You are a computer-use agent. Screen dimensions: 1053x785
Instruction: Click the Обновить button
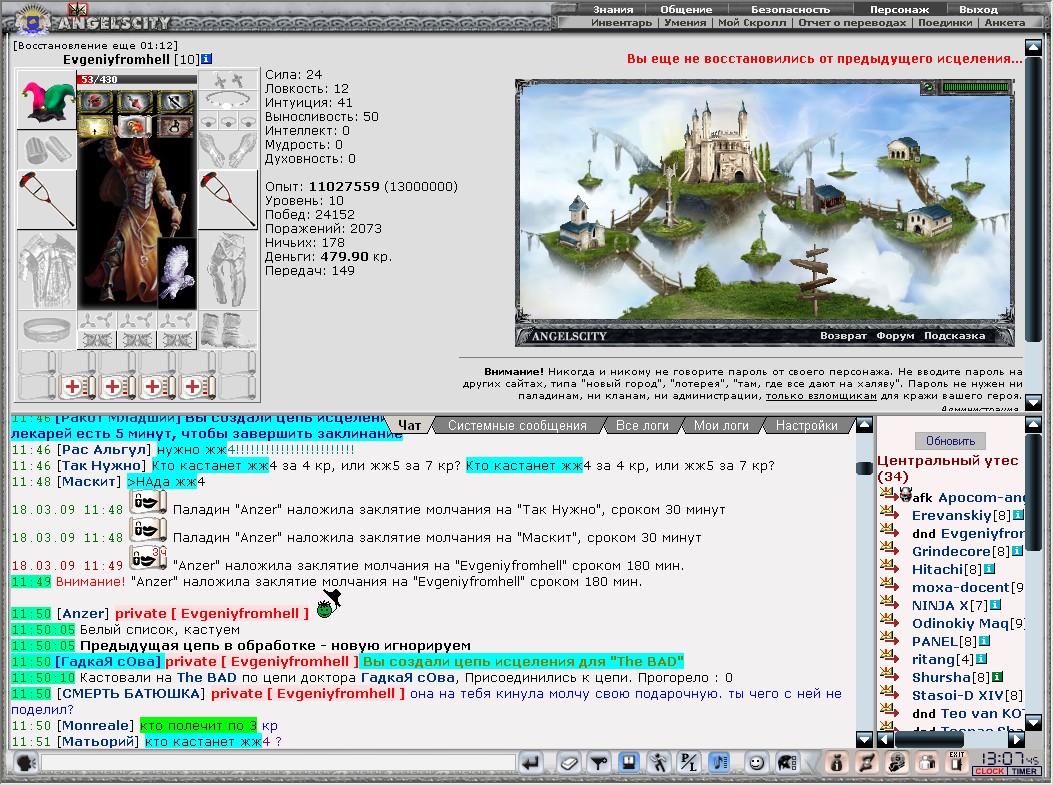coord(950,441)
